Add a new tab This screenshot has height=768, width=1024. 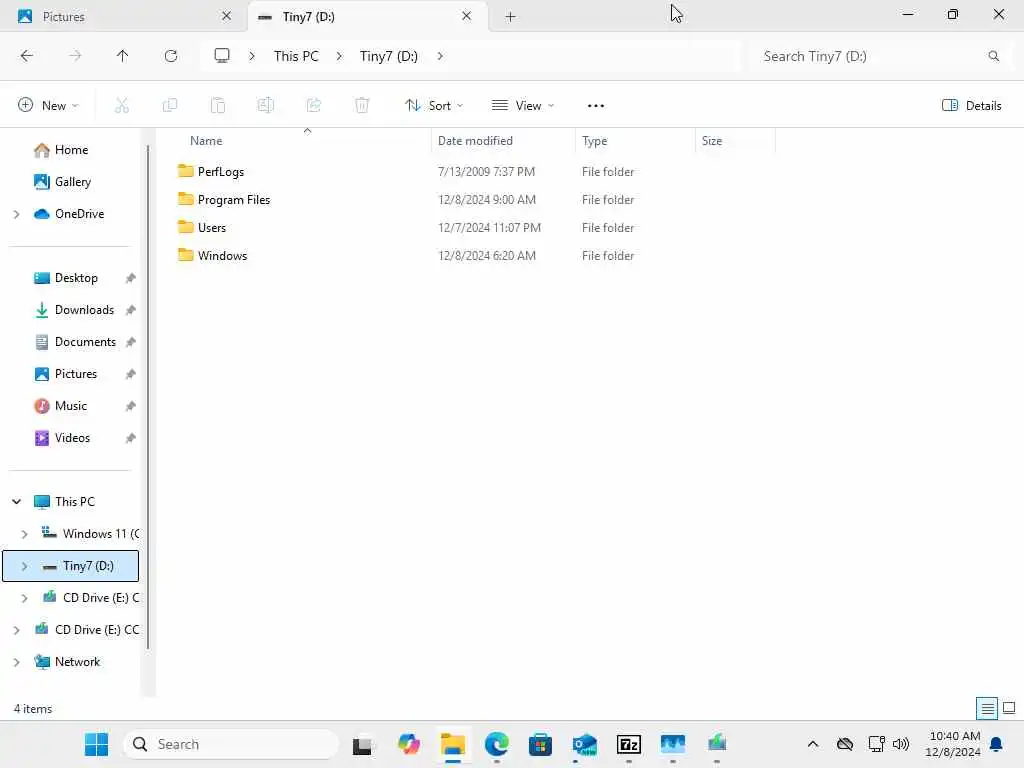511,17
